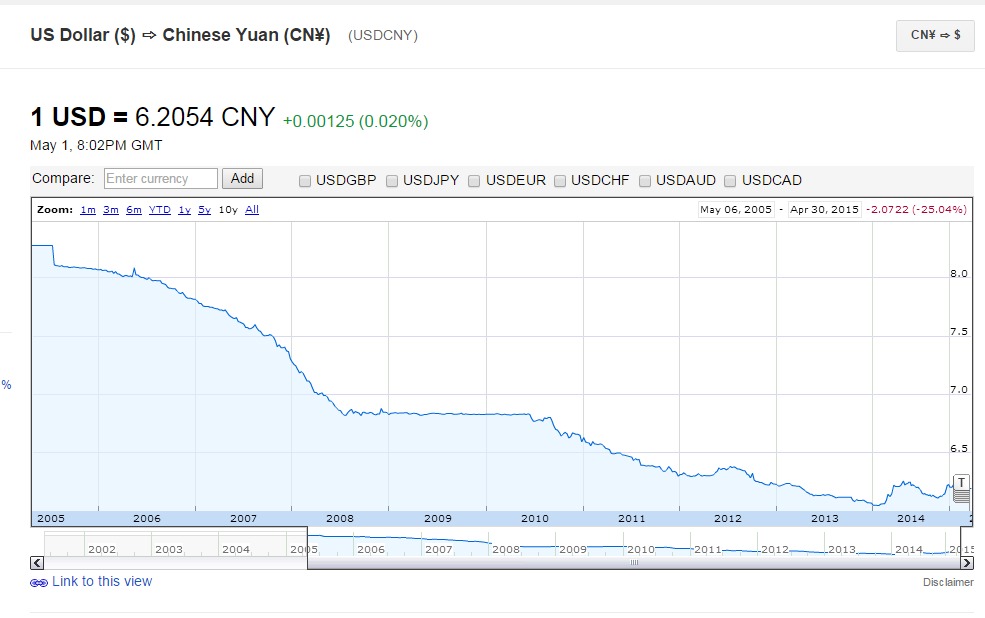
Task: Click the T flag marker on the chart
Action: pos(961,482)
